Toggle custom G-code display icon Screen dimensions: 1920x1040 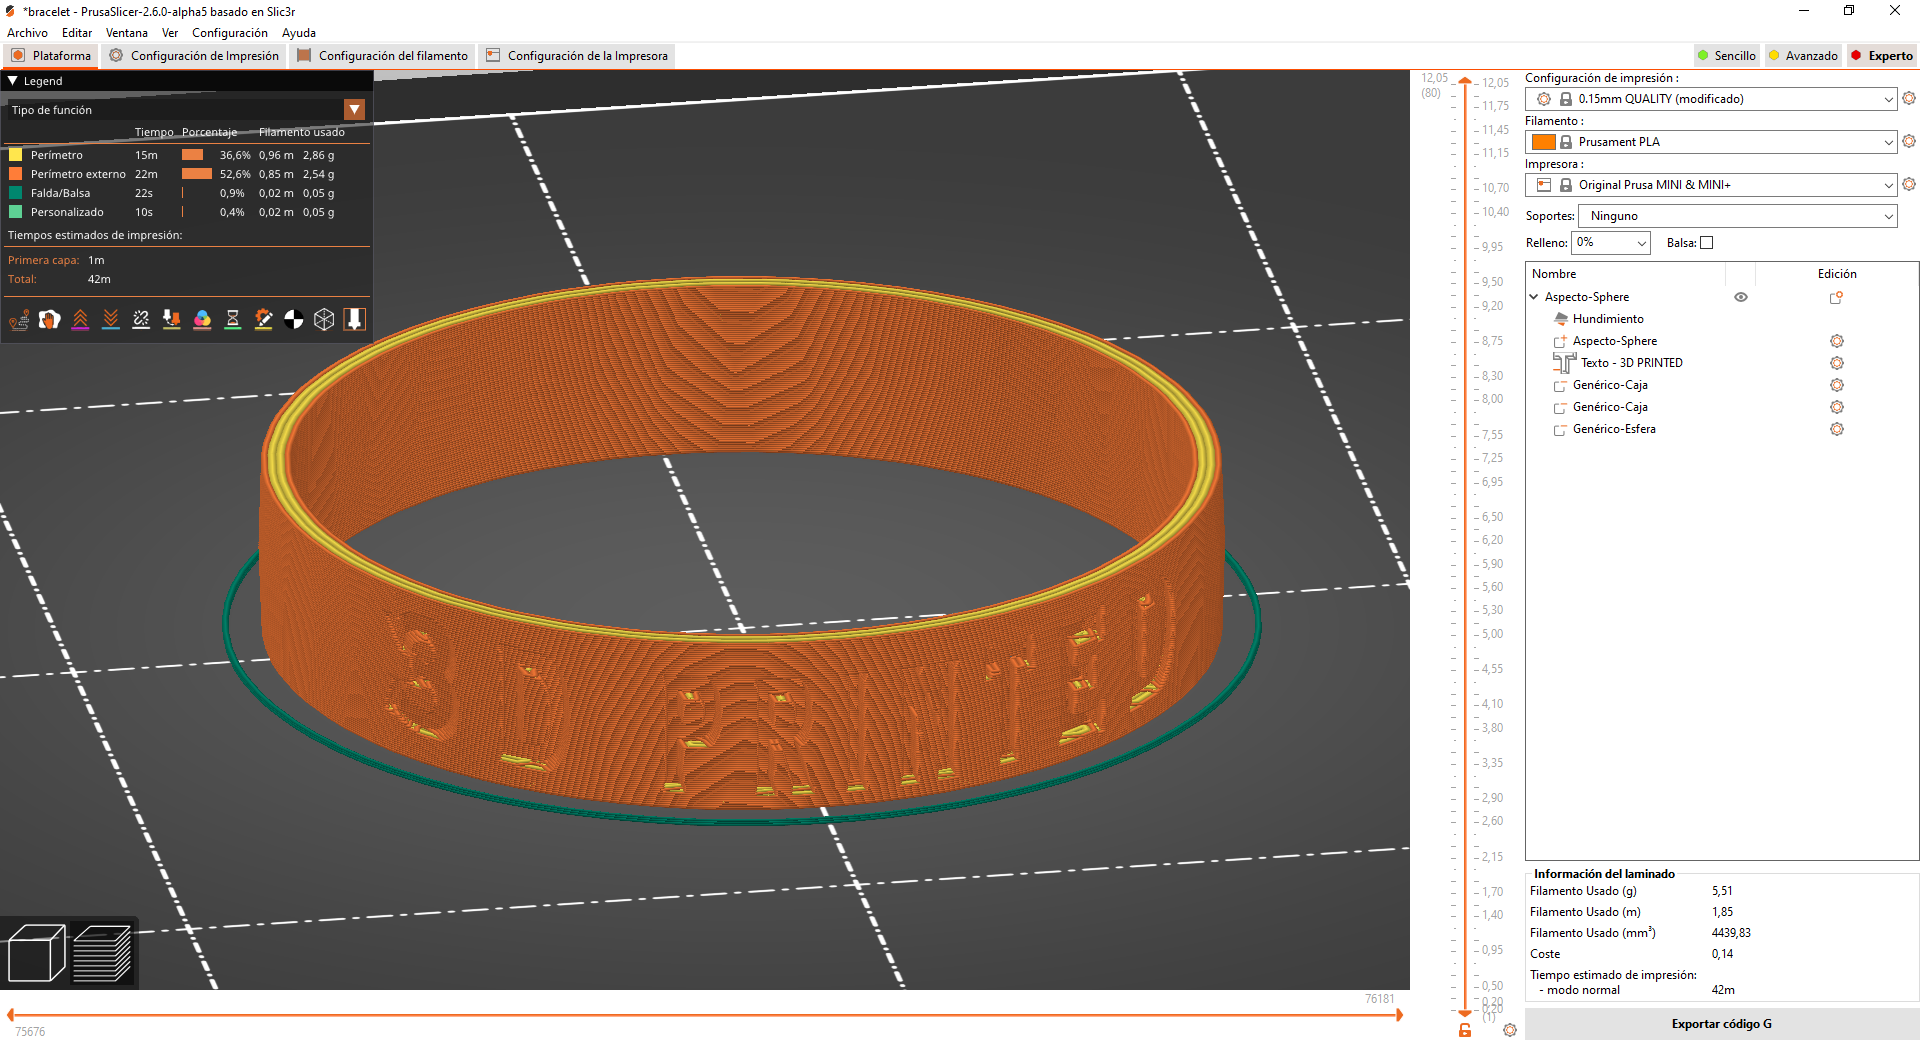[263, 319]
